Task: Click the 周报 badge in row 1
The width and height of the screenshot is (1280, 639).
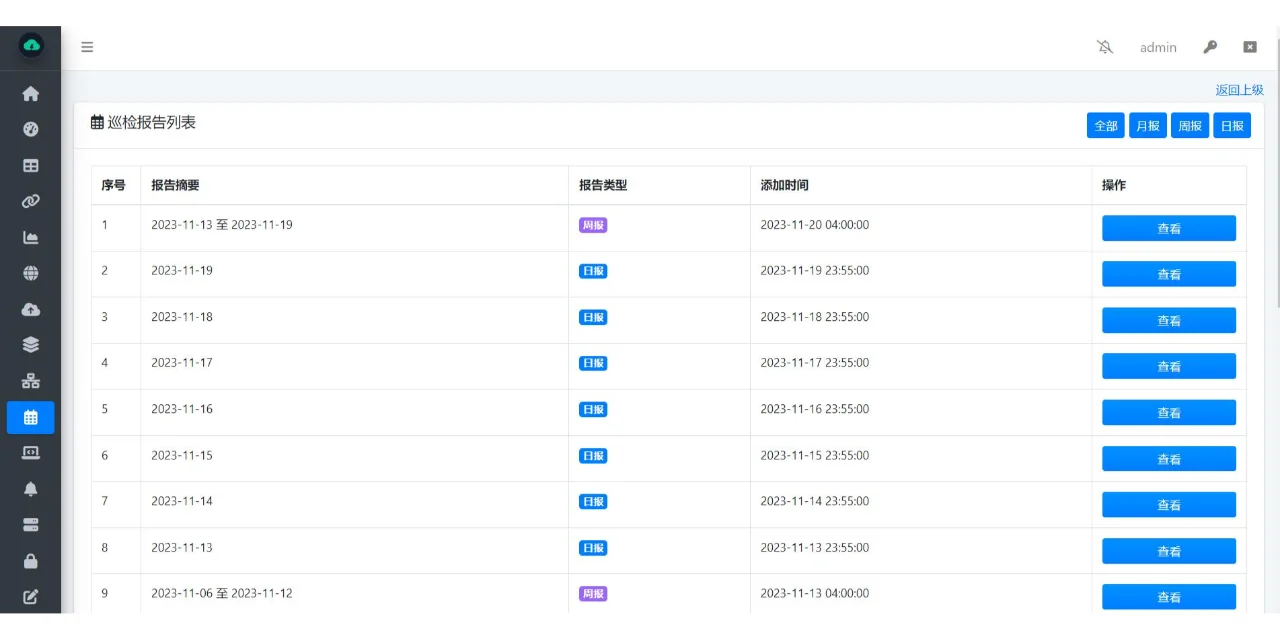Action: 593,225
